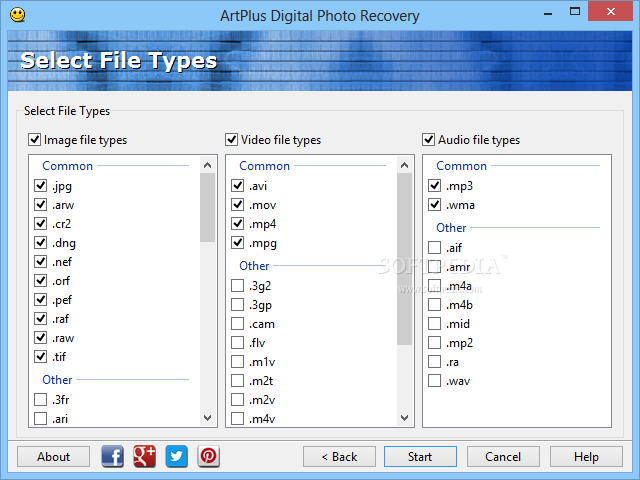This screenshot has height=480, width=640.
Task: Uncheck the .mov video type
Action: 238,204
